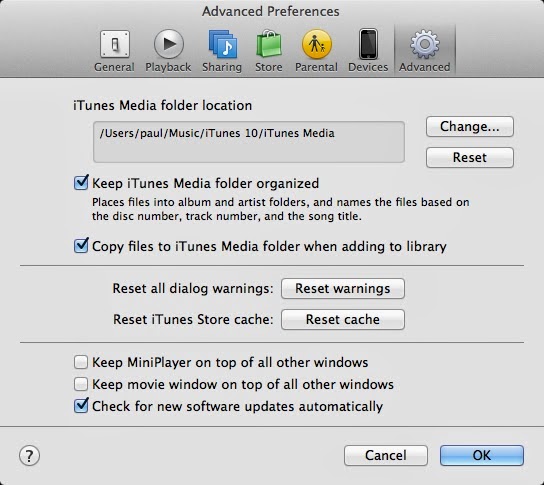
Task: Open the Store preferences pane
Action: coord(269,51)
